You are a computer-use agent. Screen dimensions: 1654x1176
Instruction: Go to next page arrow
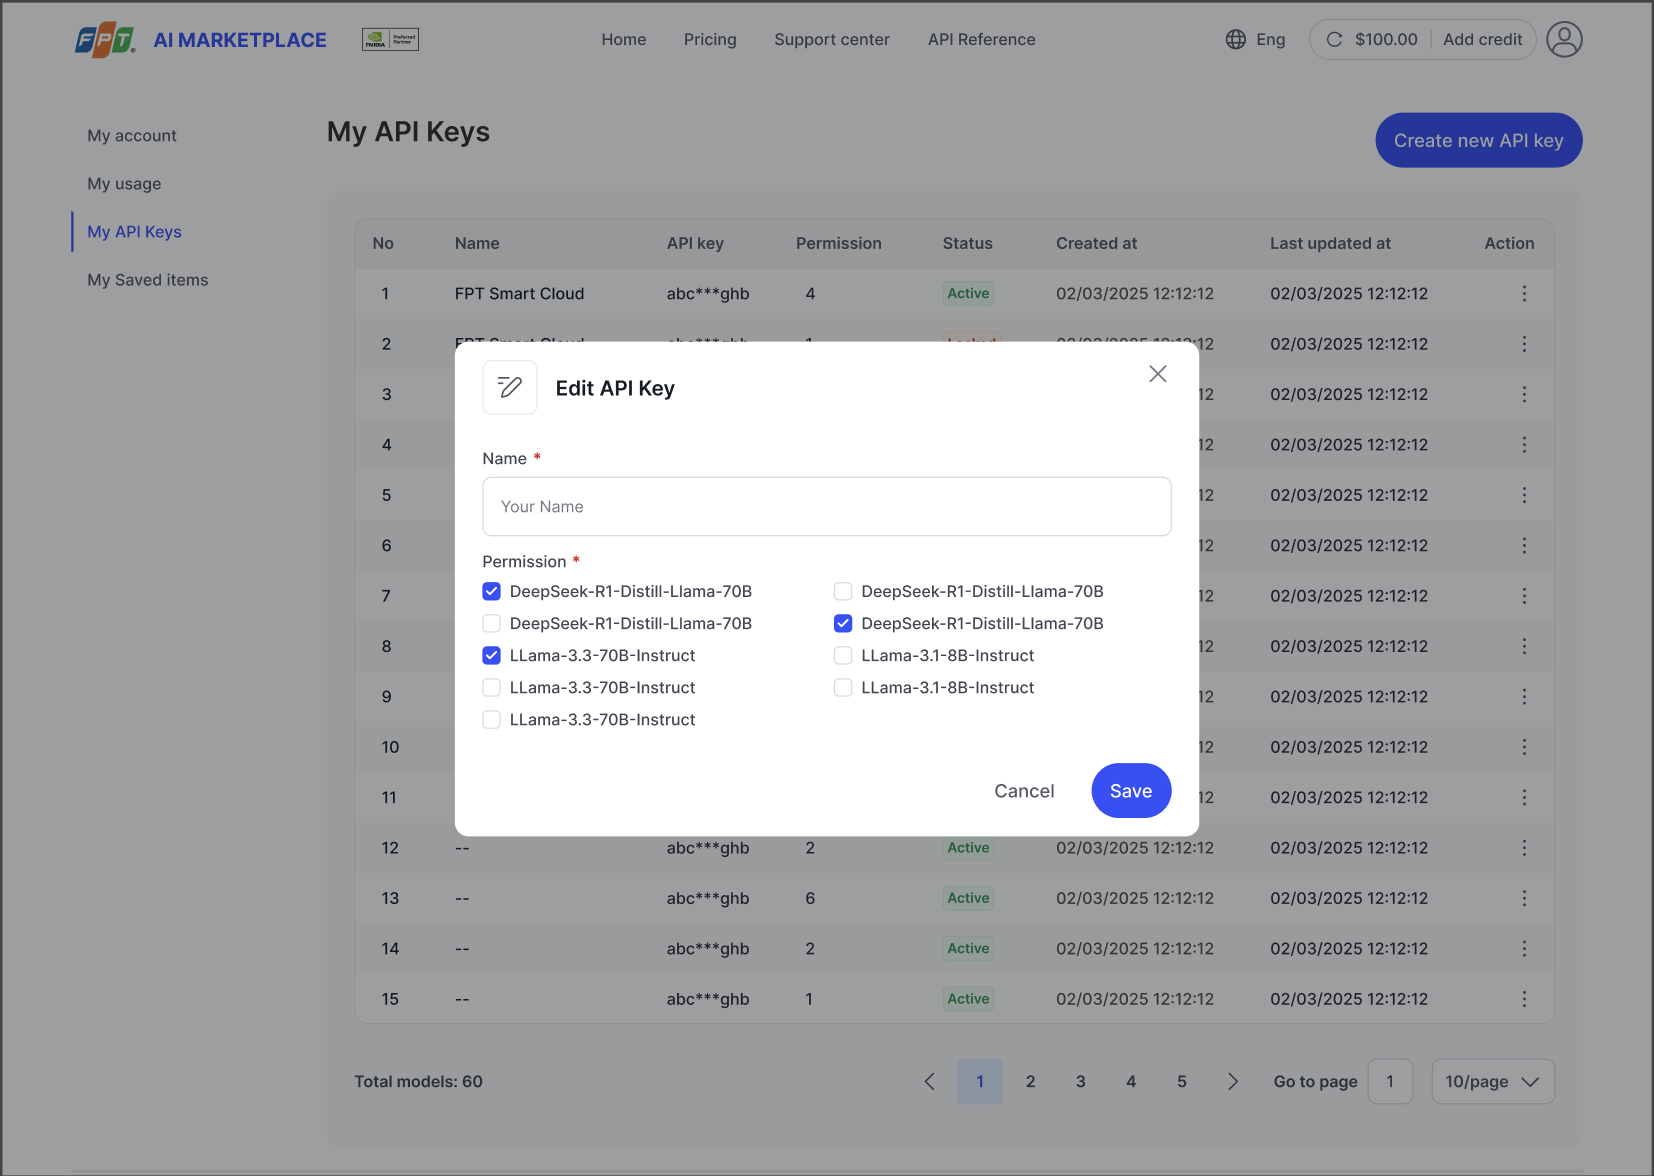[1232, 1082]
